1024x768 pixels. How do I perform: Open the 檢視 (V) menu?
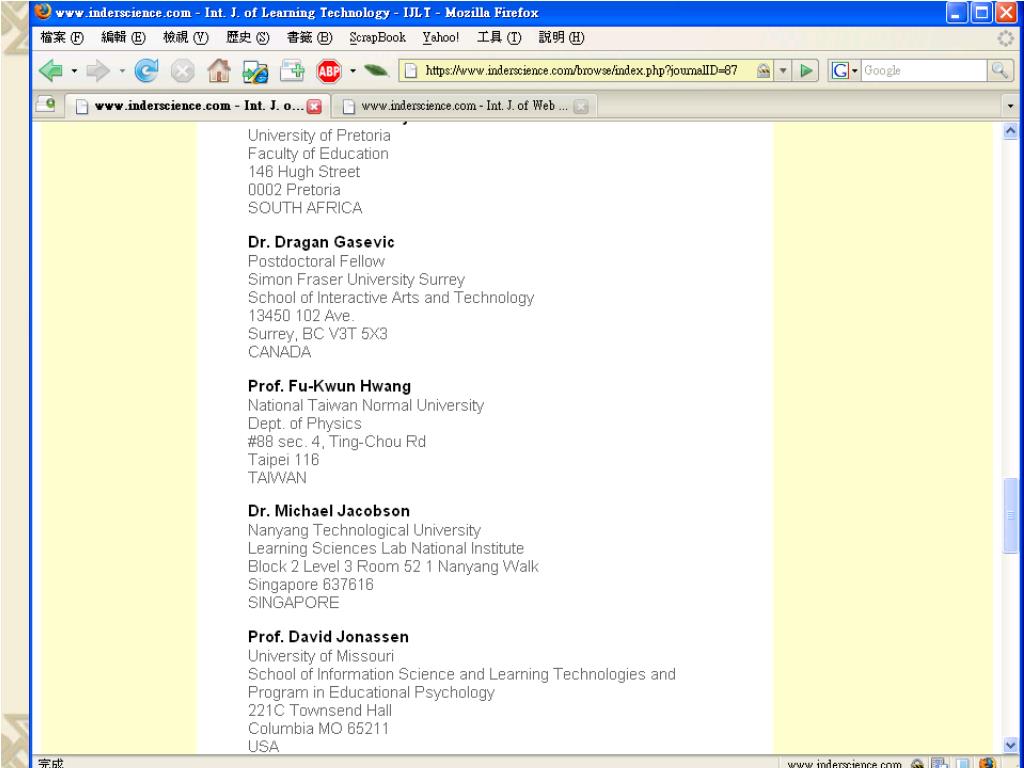pyautogui.click(x=185, y=38)
